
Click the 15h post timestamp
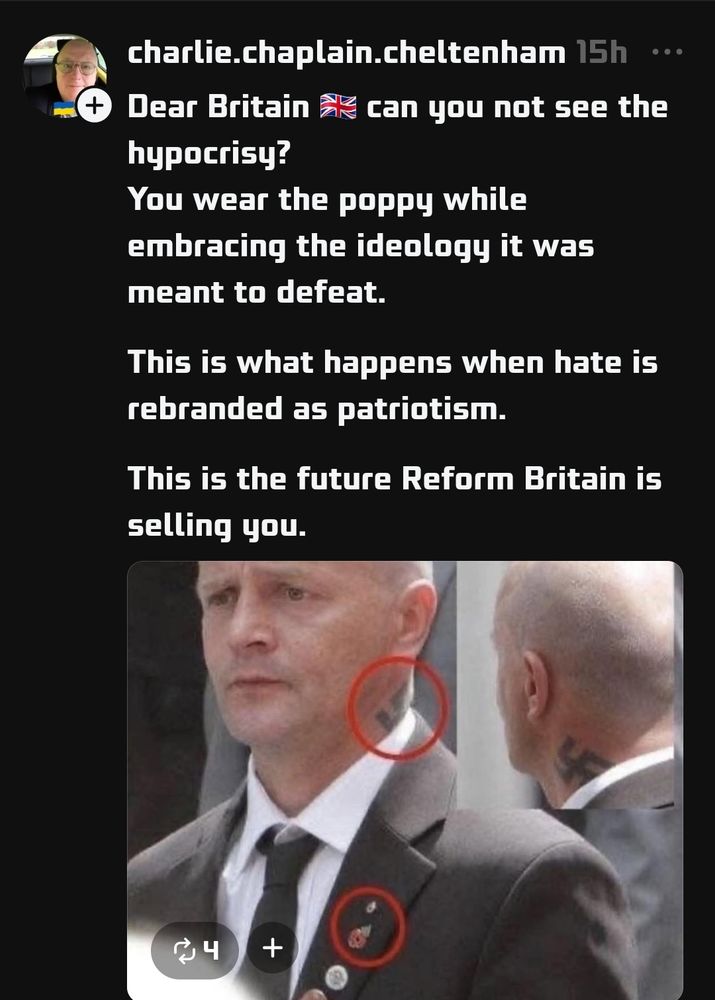(601, 52)
